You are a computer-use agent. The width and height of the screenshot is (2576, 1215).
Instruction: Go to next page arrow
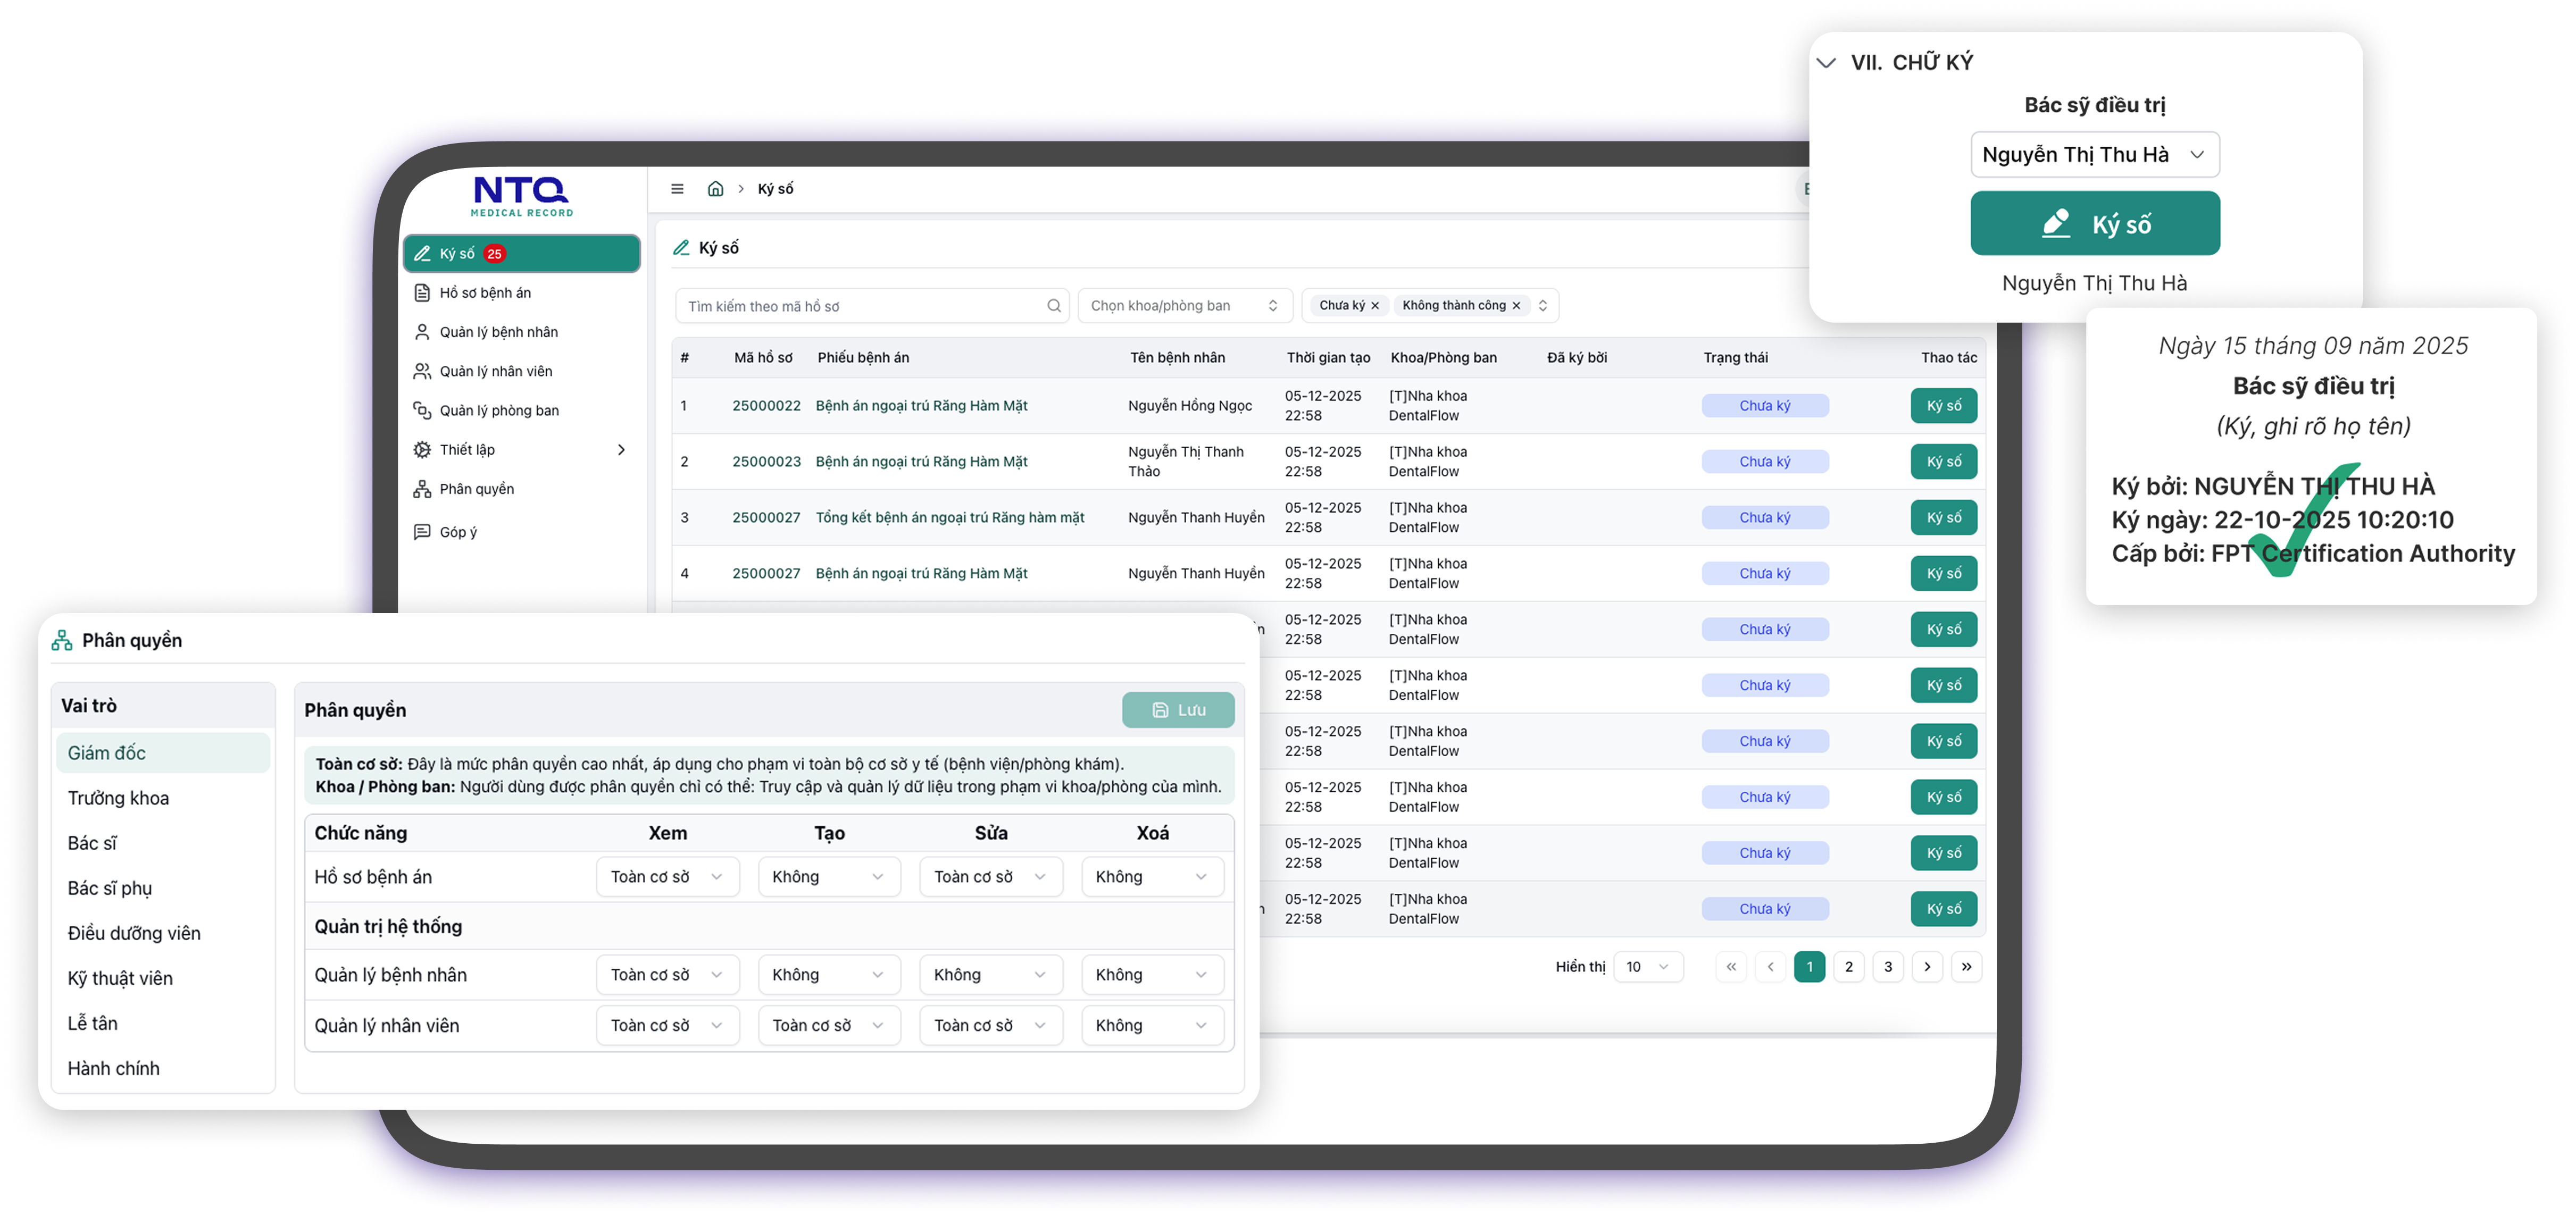click(x=1927, y=967)
